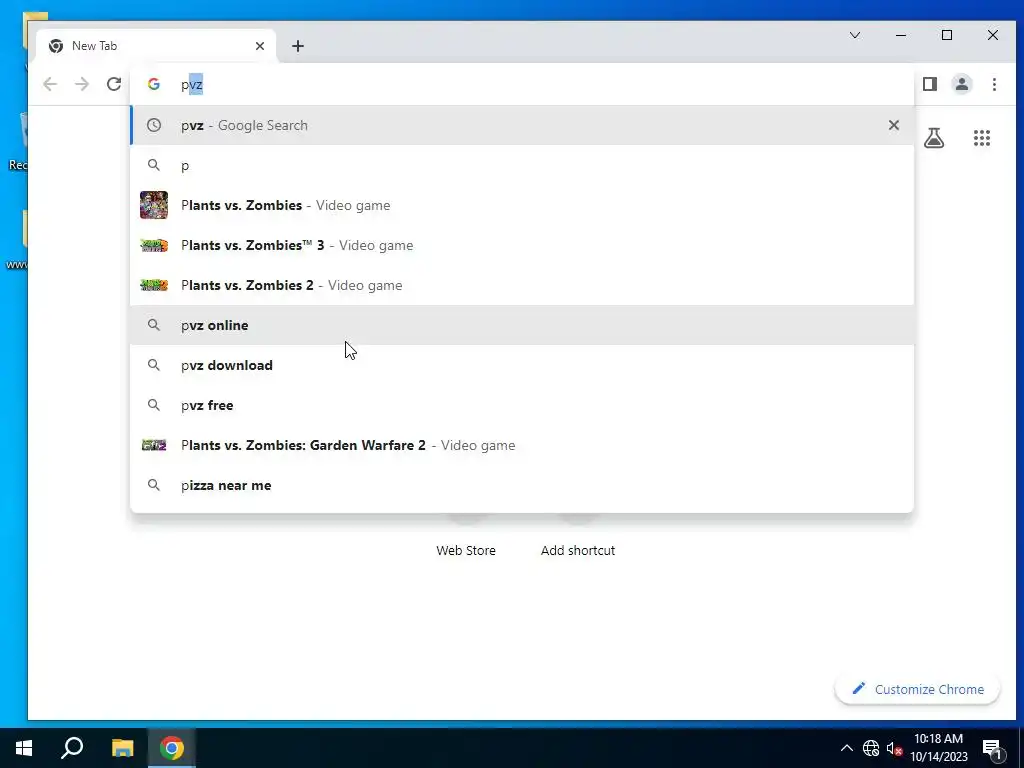Click magnifier icon beside 'p' suggestion
This screenshot has height=768, width=1024.
click(153, 165)
